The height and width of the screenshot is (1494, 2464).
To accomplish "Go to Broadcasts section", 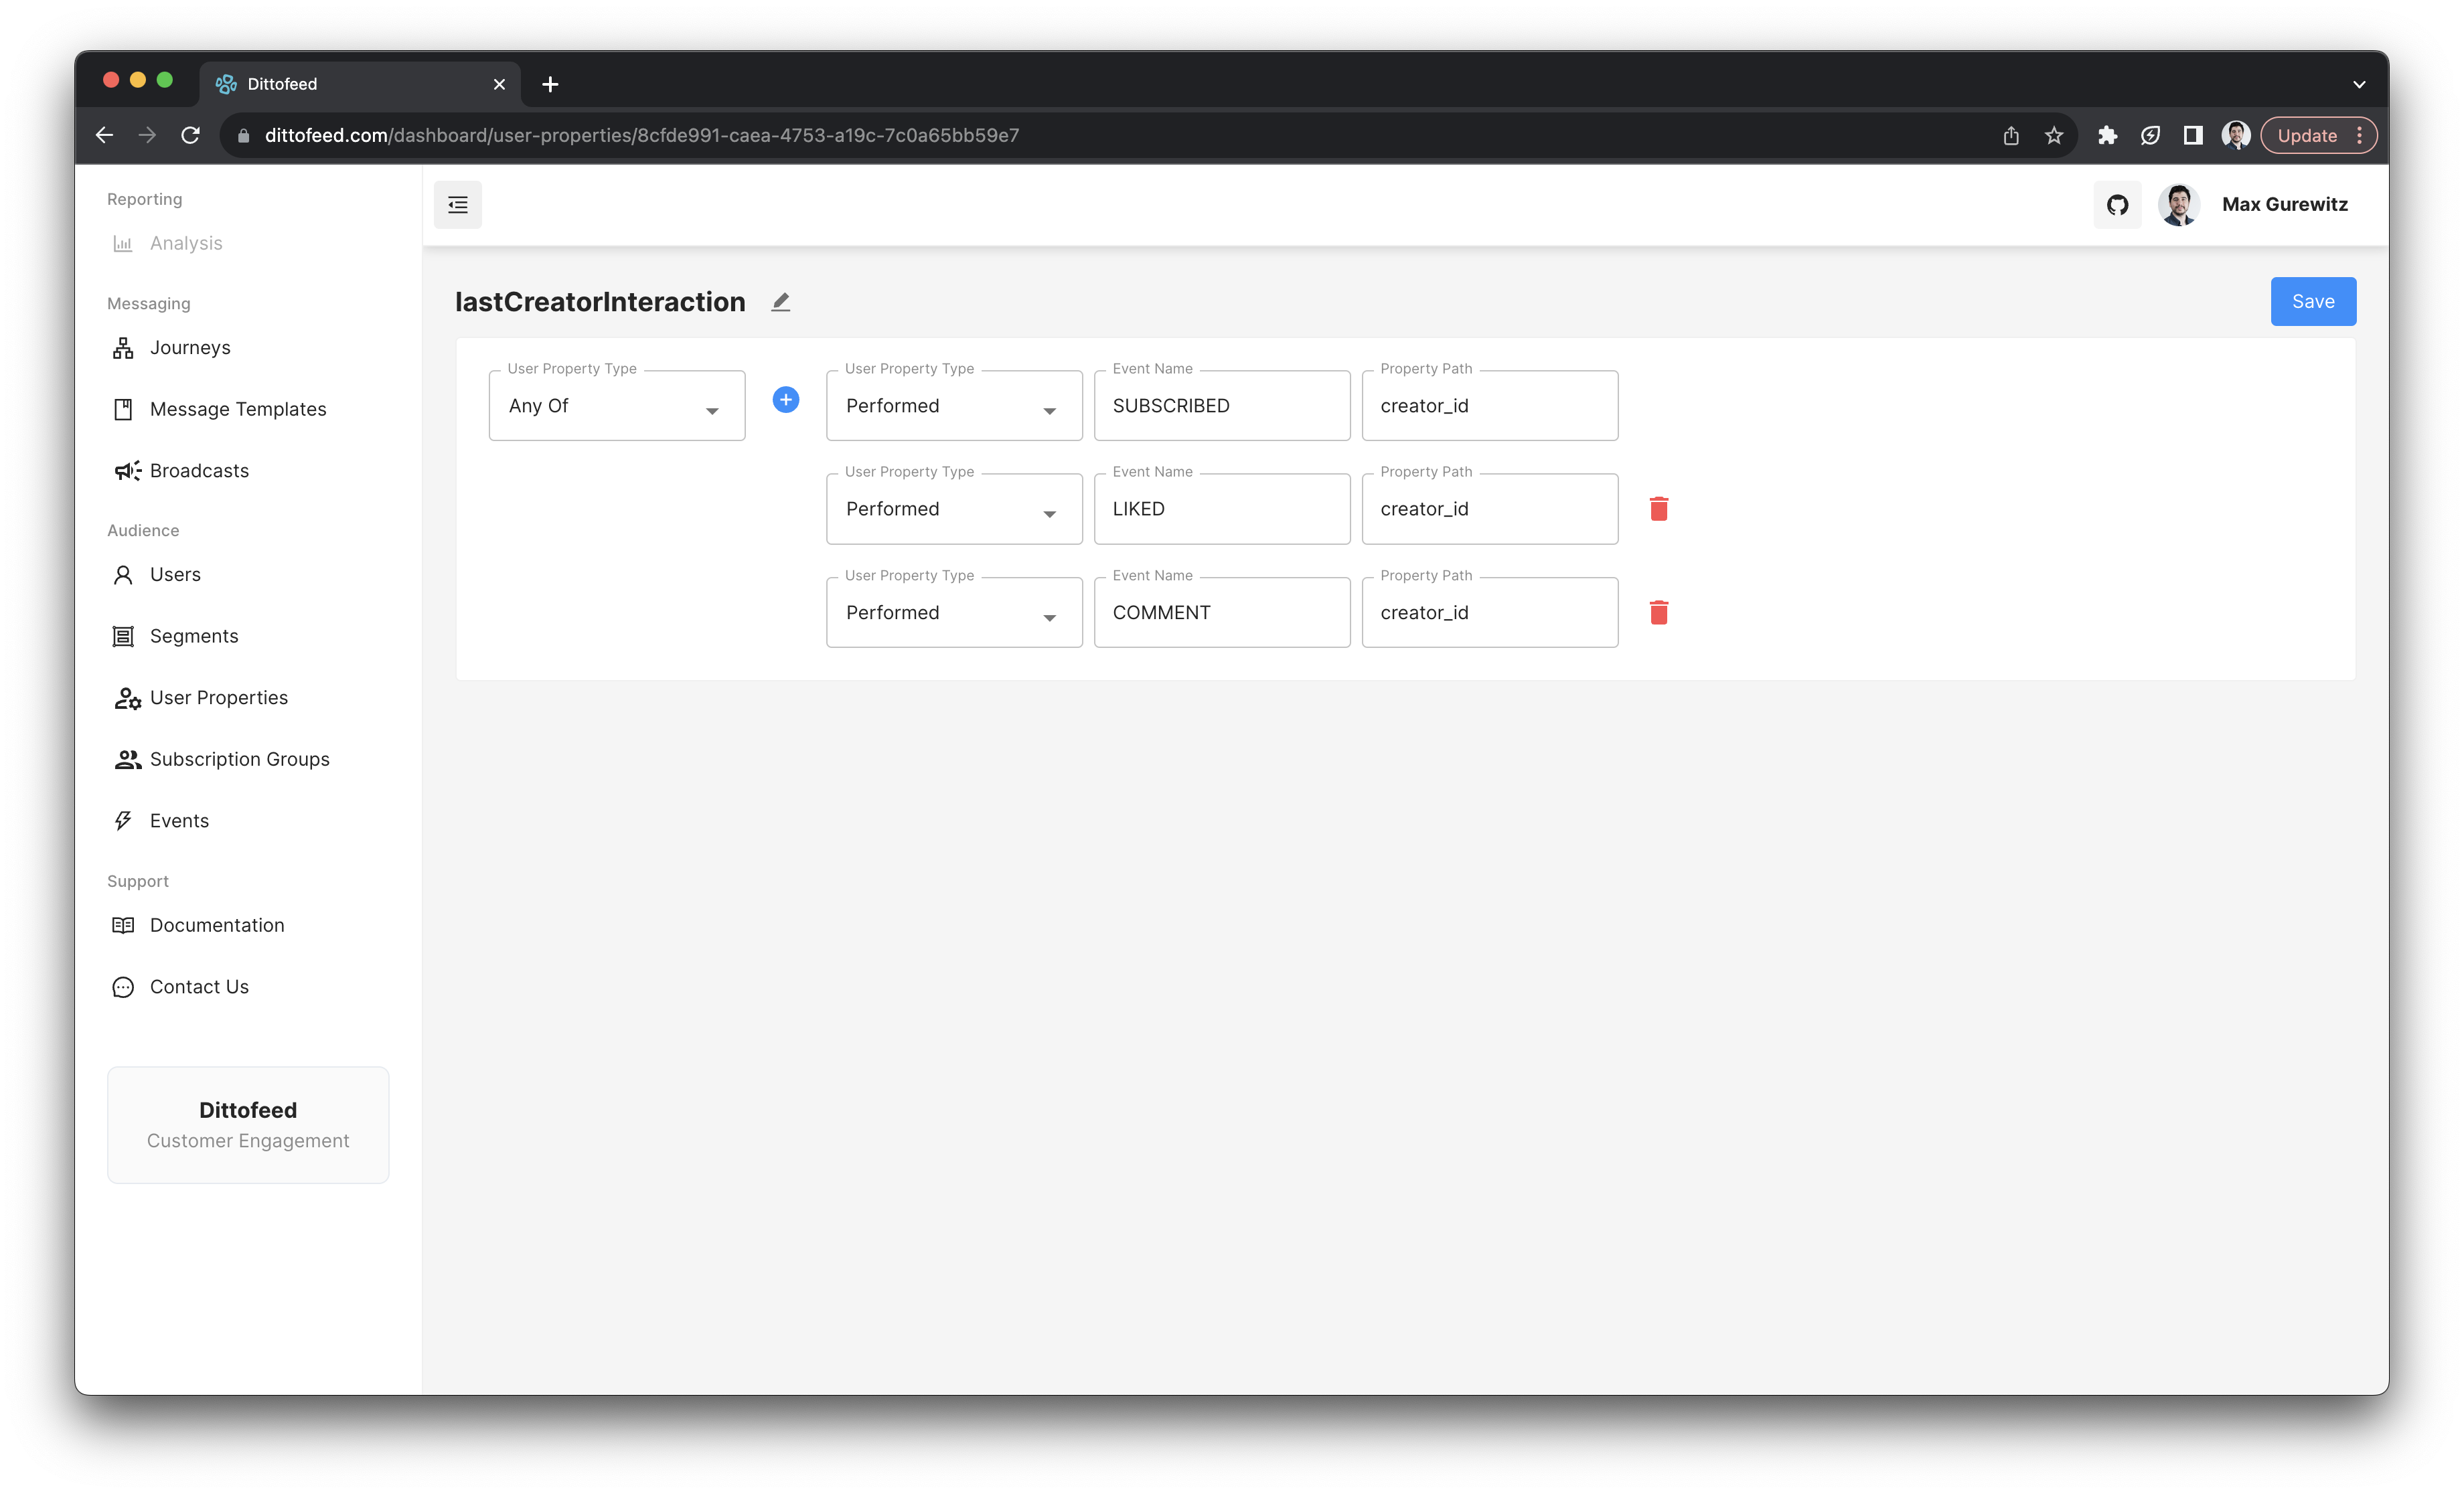I will click(199, 471).
